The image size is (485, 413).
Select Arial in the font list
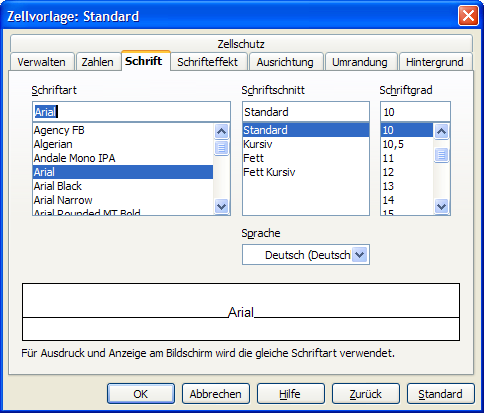tap(123, 172)
